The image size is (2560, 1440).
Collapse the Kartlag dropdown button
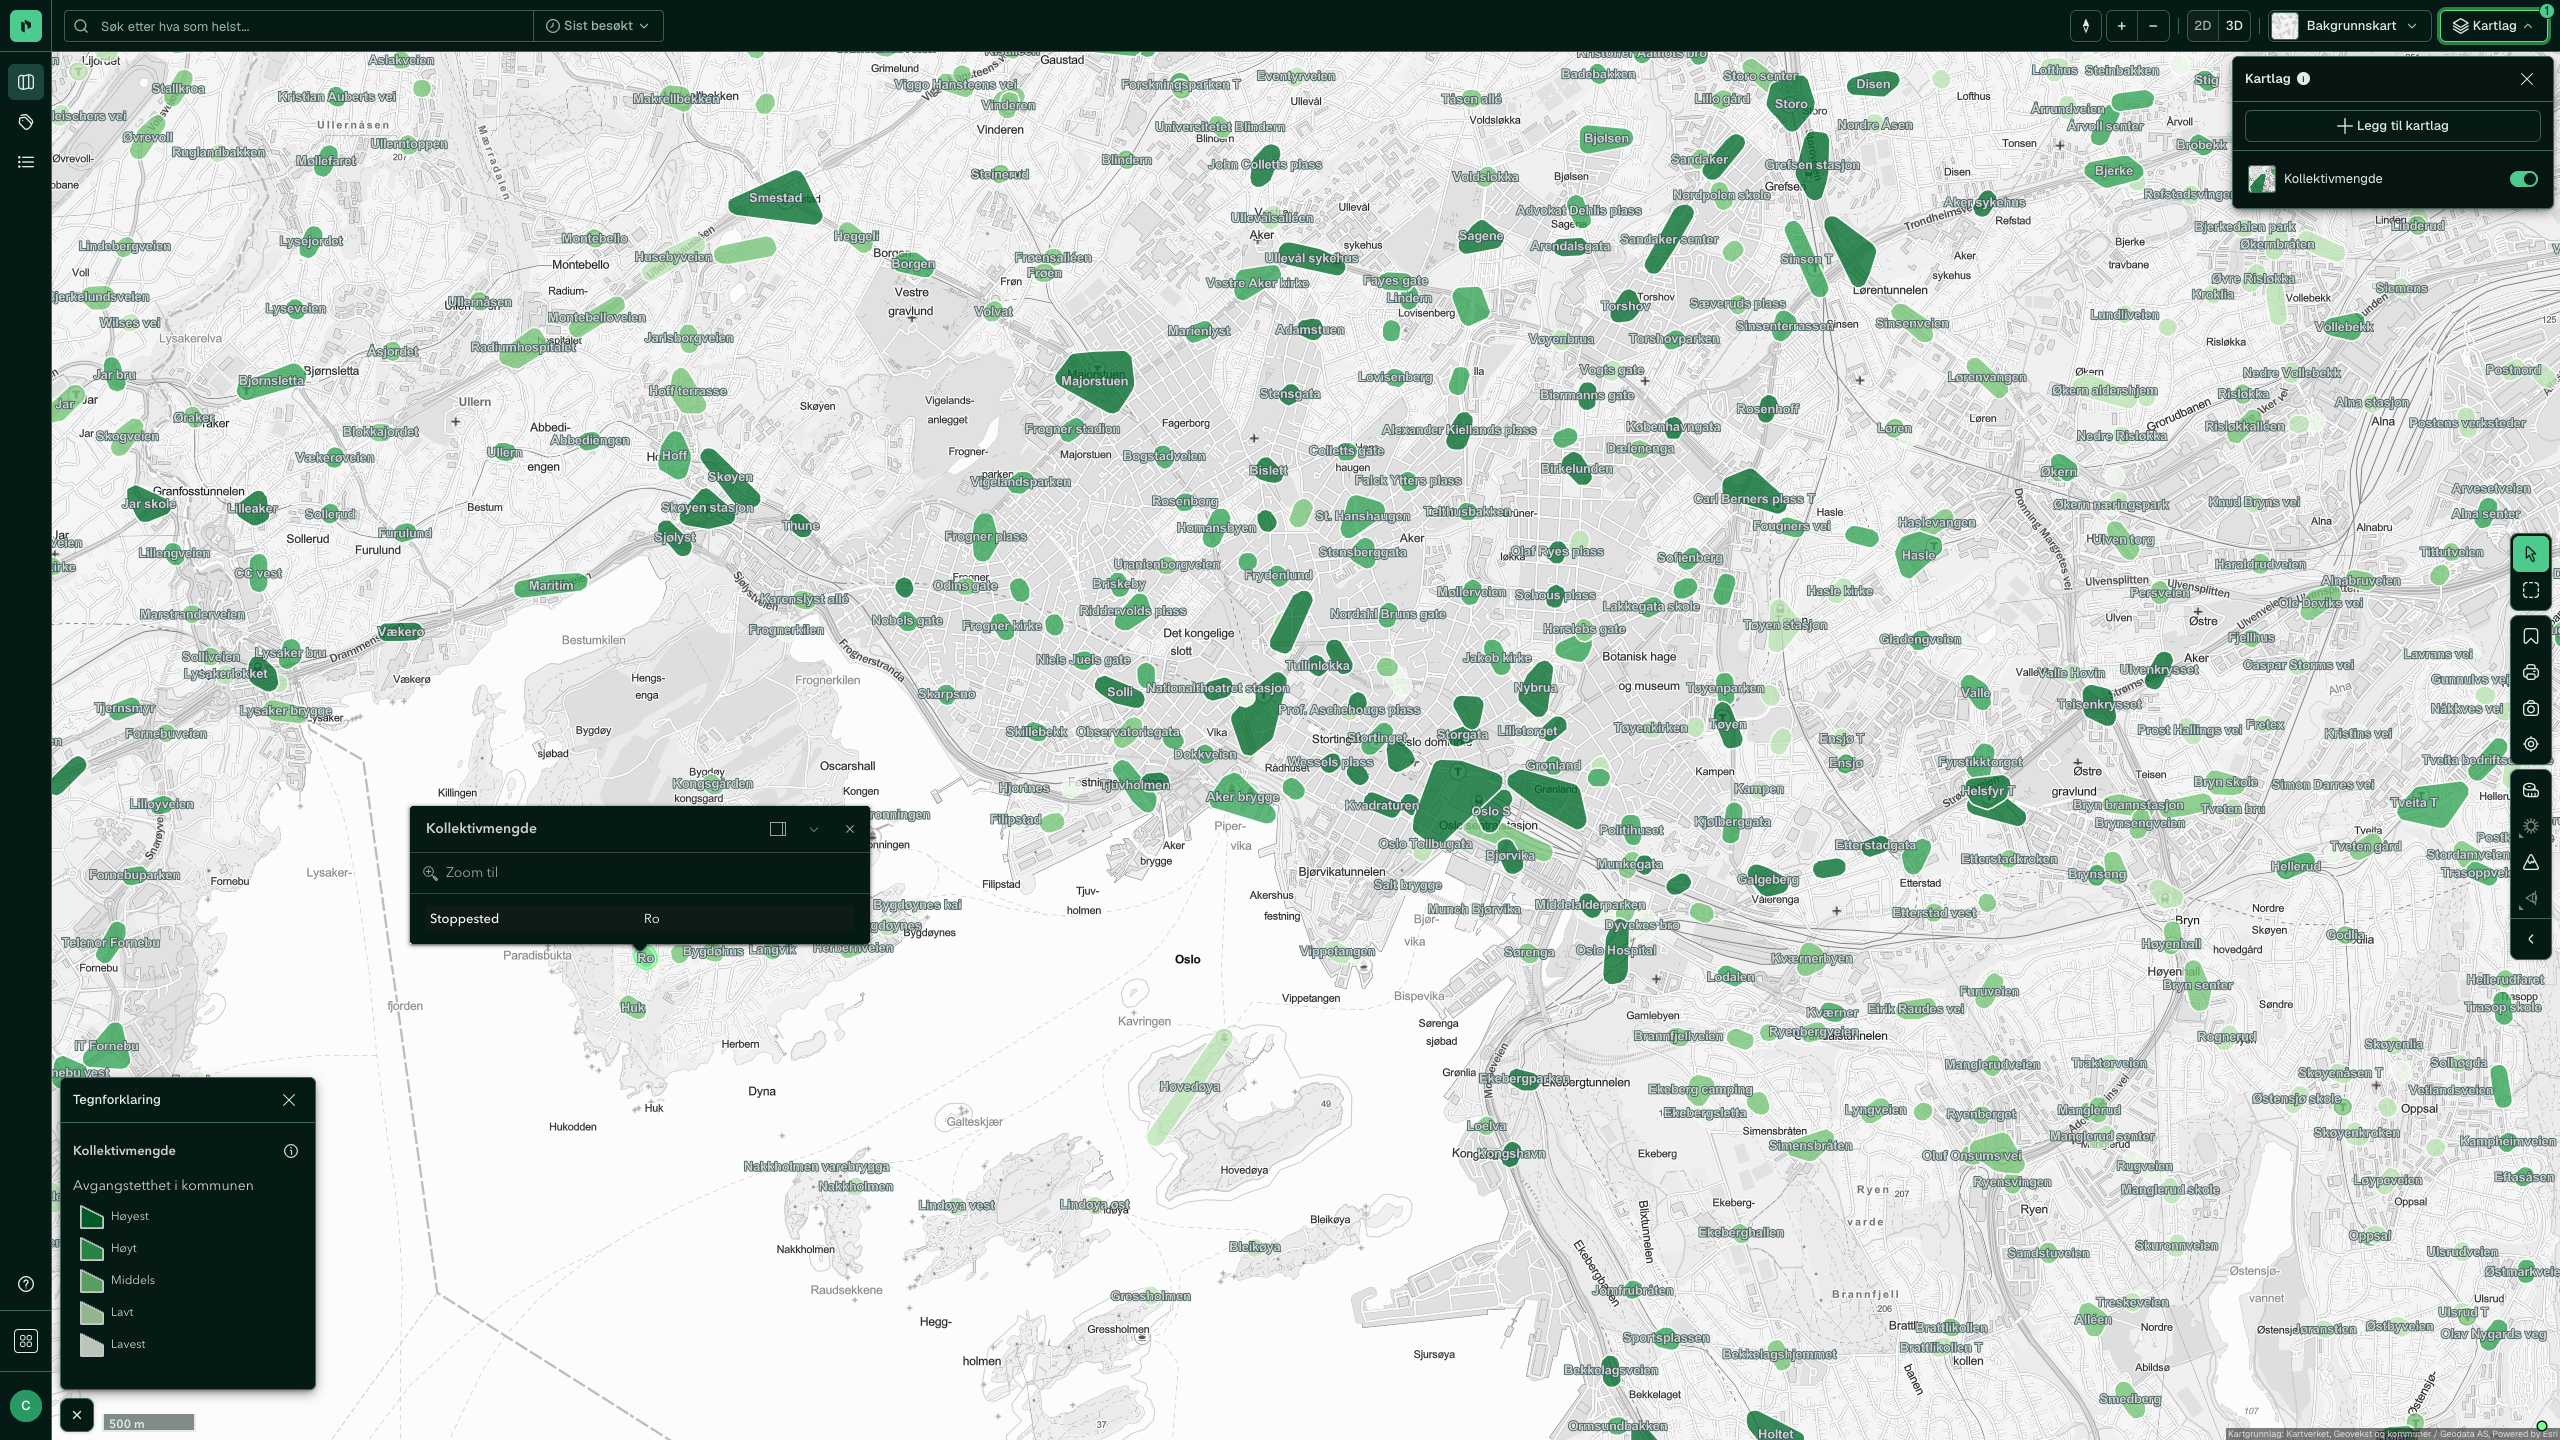click(2493, 26)
